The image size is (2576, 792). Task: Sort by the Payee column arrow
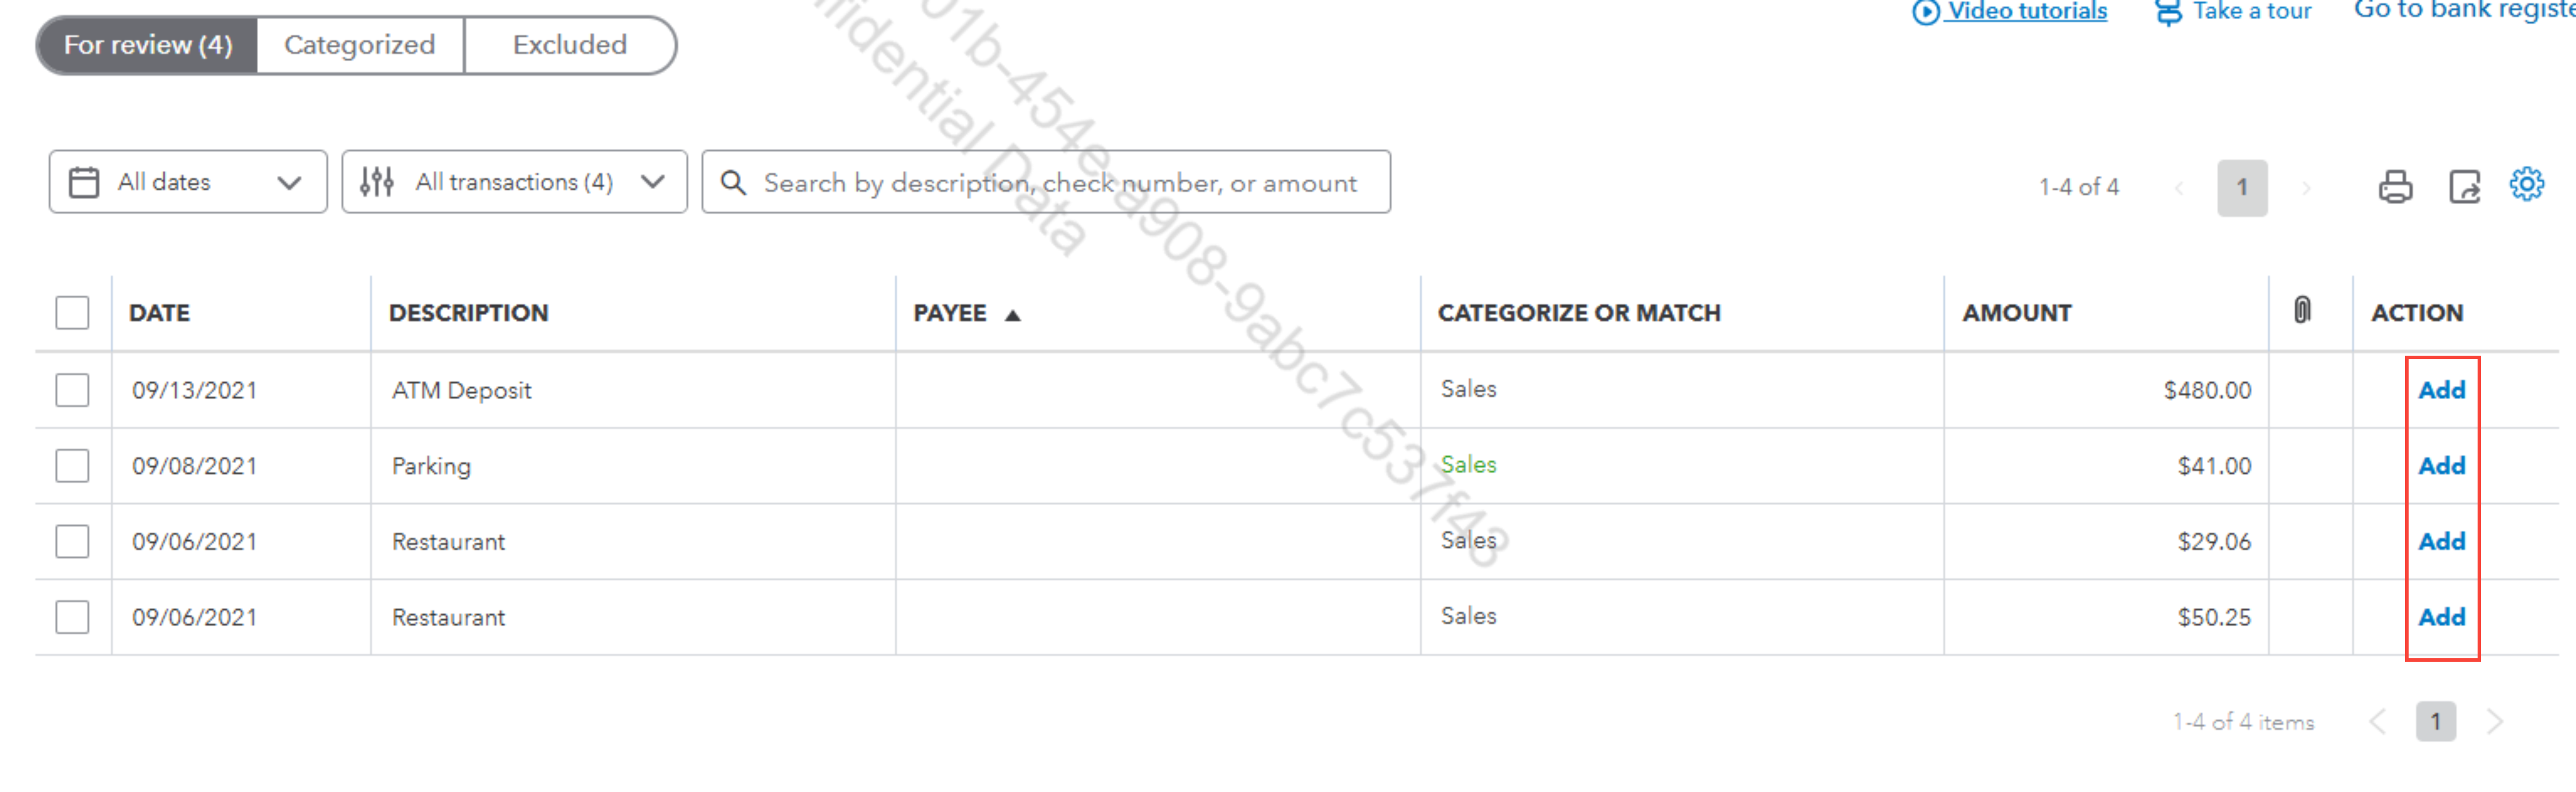[1012, 315]
